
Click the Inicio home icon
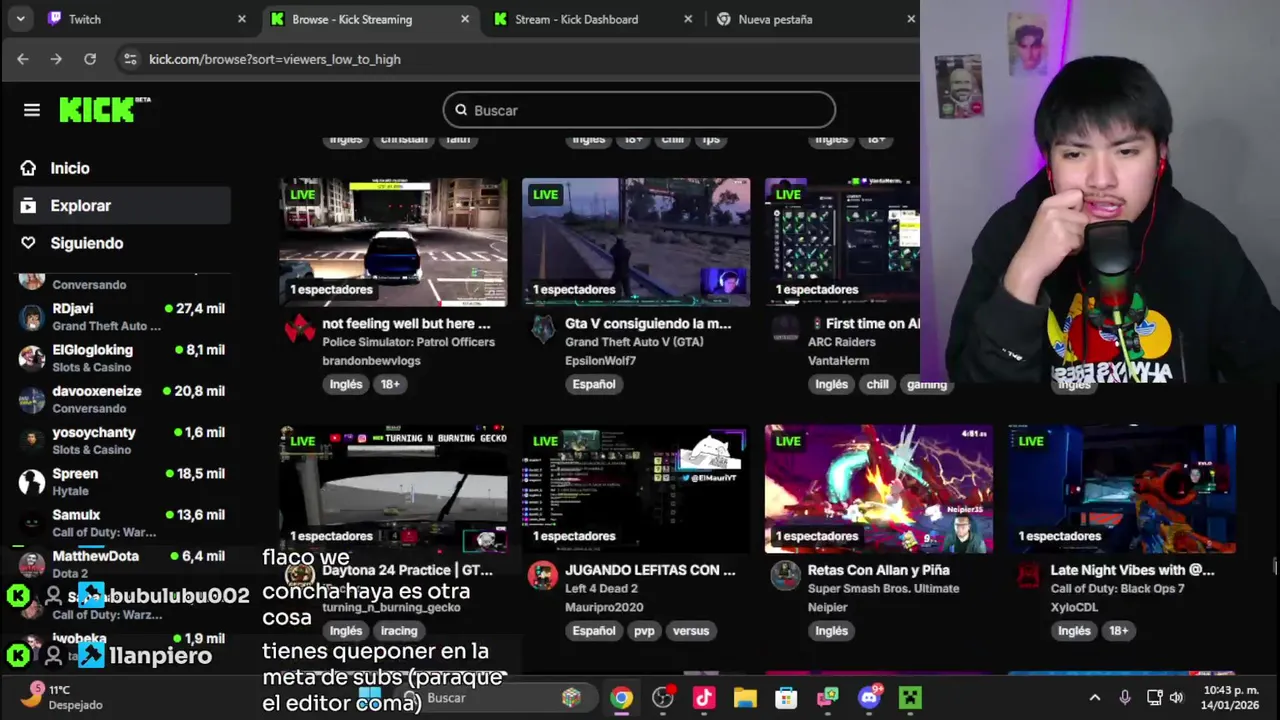(29, 168)
